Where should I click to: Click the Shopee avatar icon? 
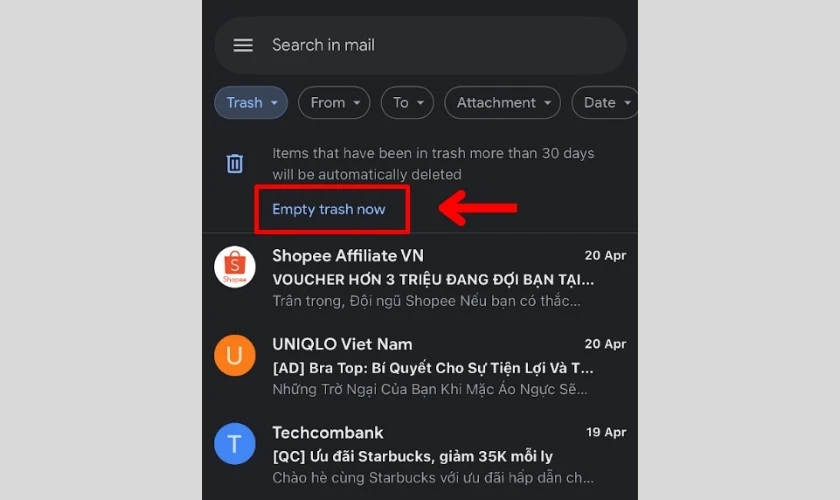point(235,267)
